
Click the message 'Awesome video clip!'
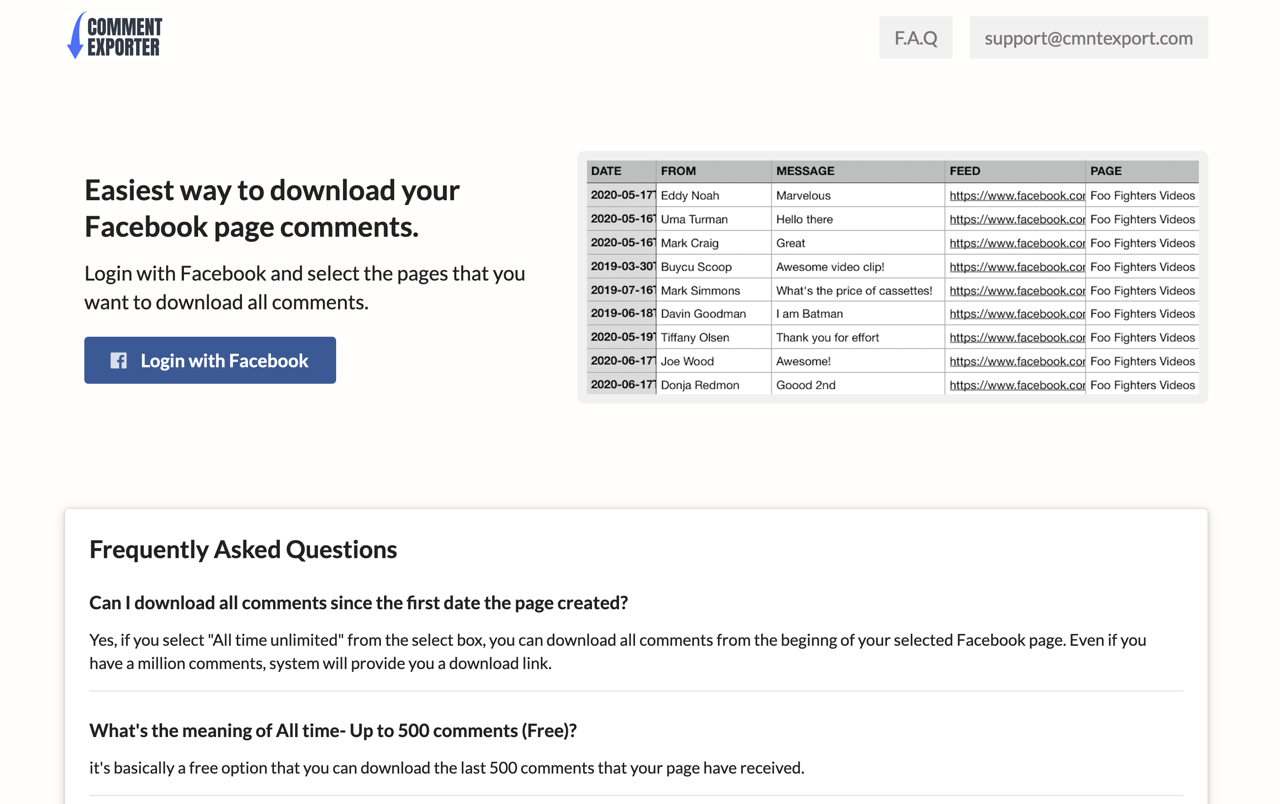tap(830, 267)
